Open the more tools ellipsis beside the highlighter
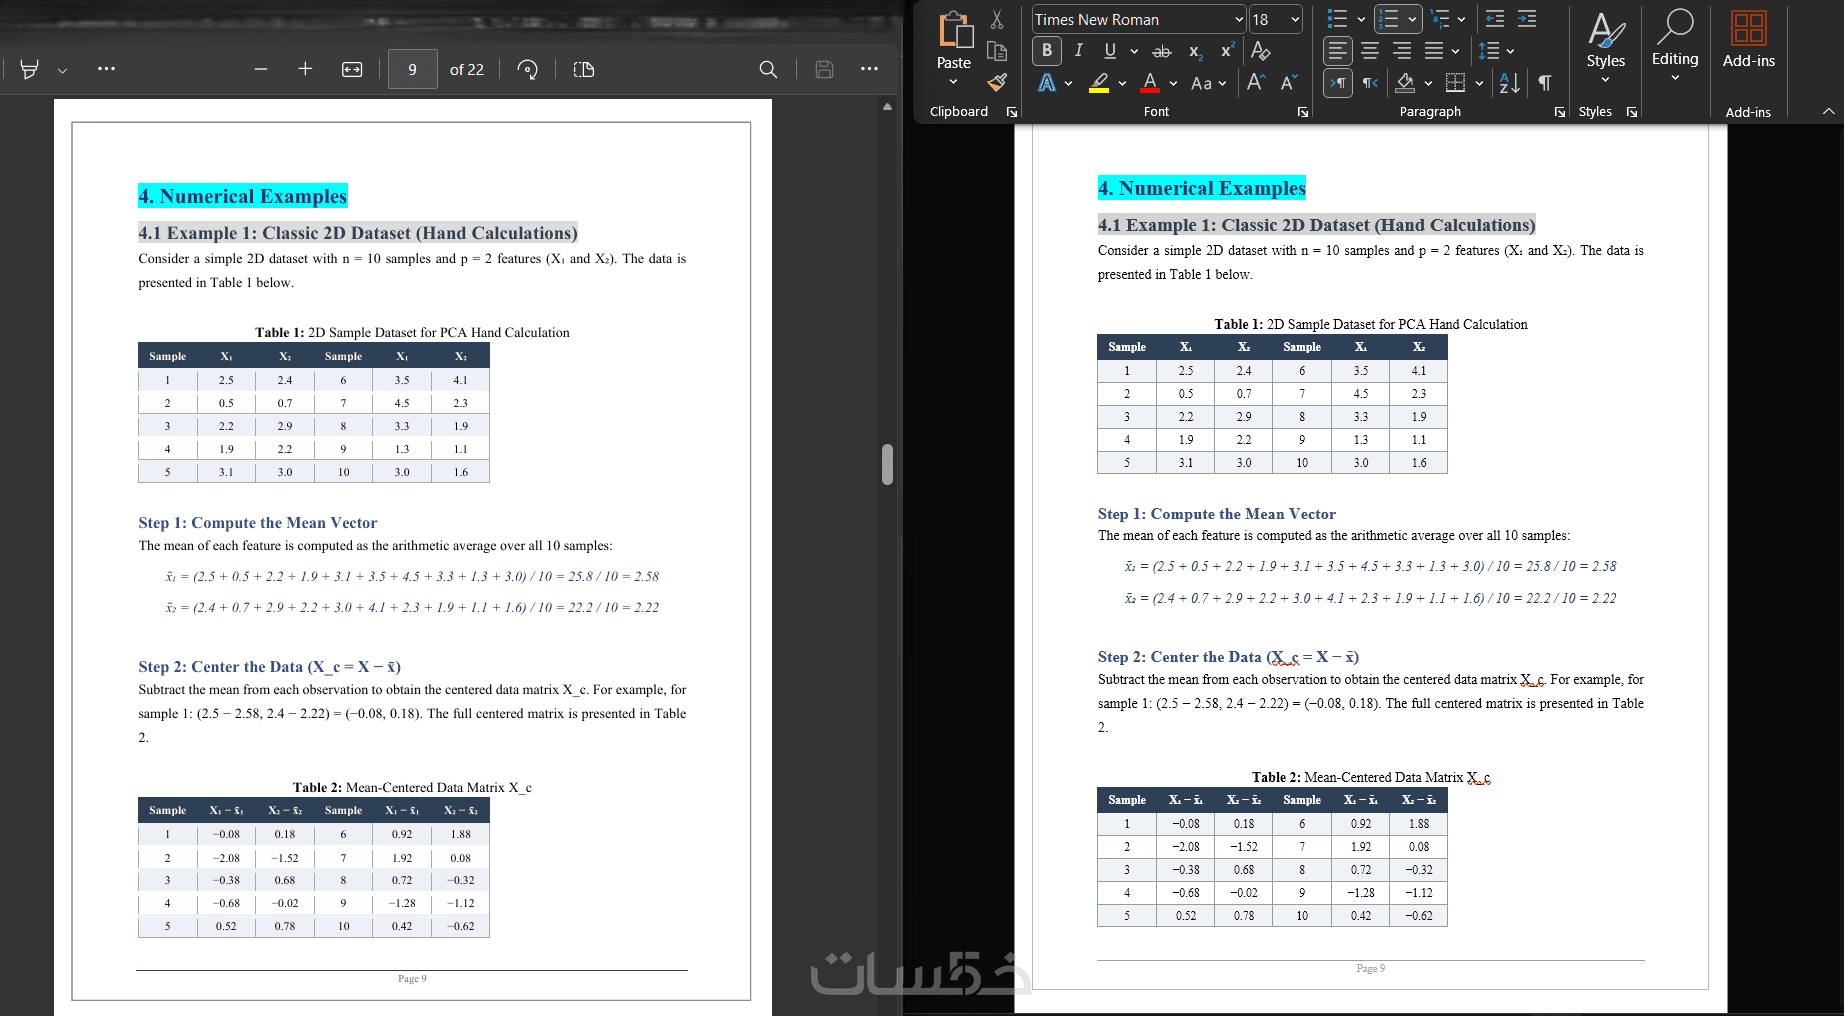Image resolution: width=1844 pixels, height=1016 pixels. [106, 69]
